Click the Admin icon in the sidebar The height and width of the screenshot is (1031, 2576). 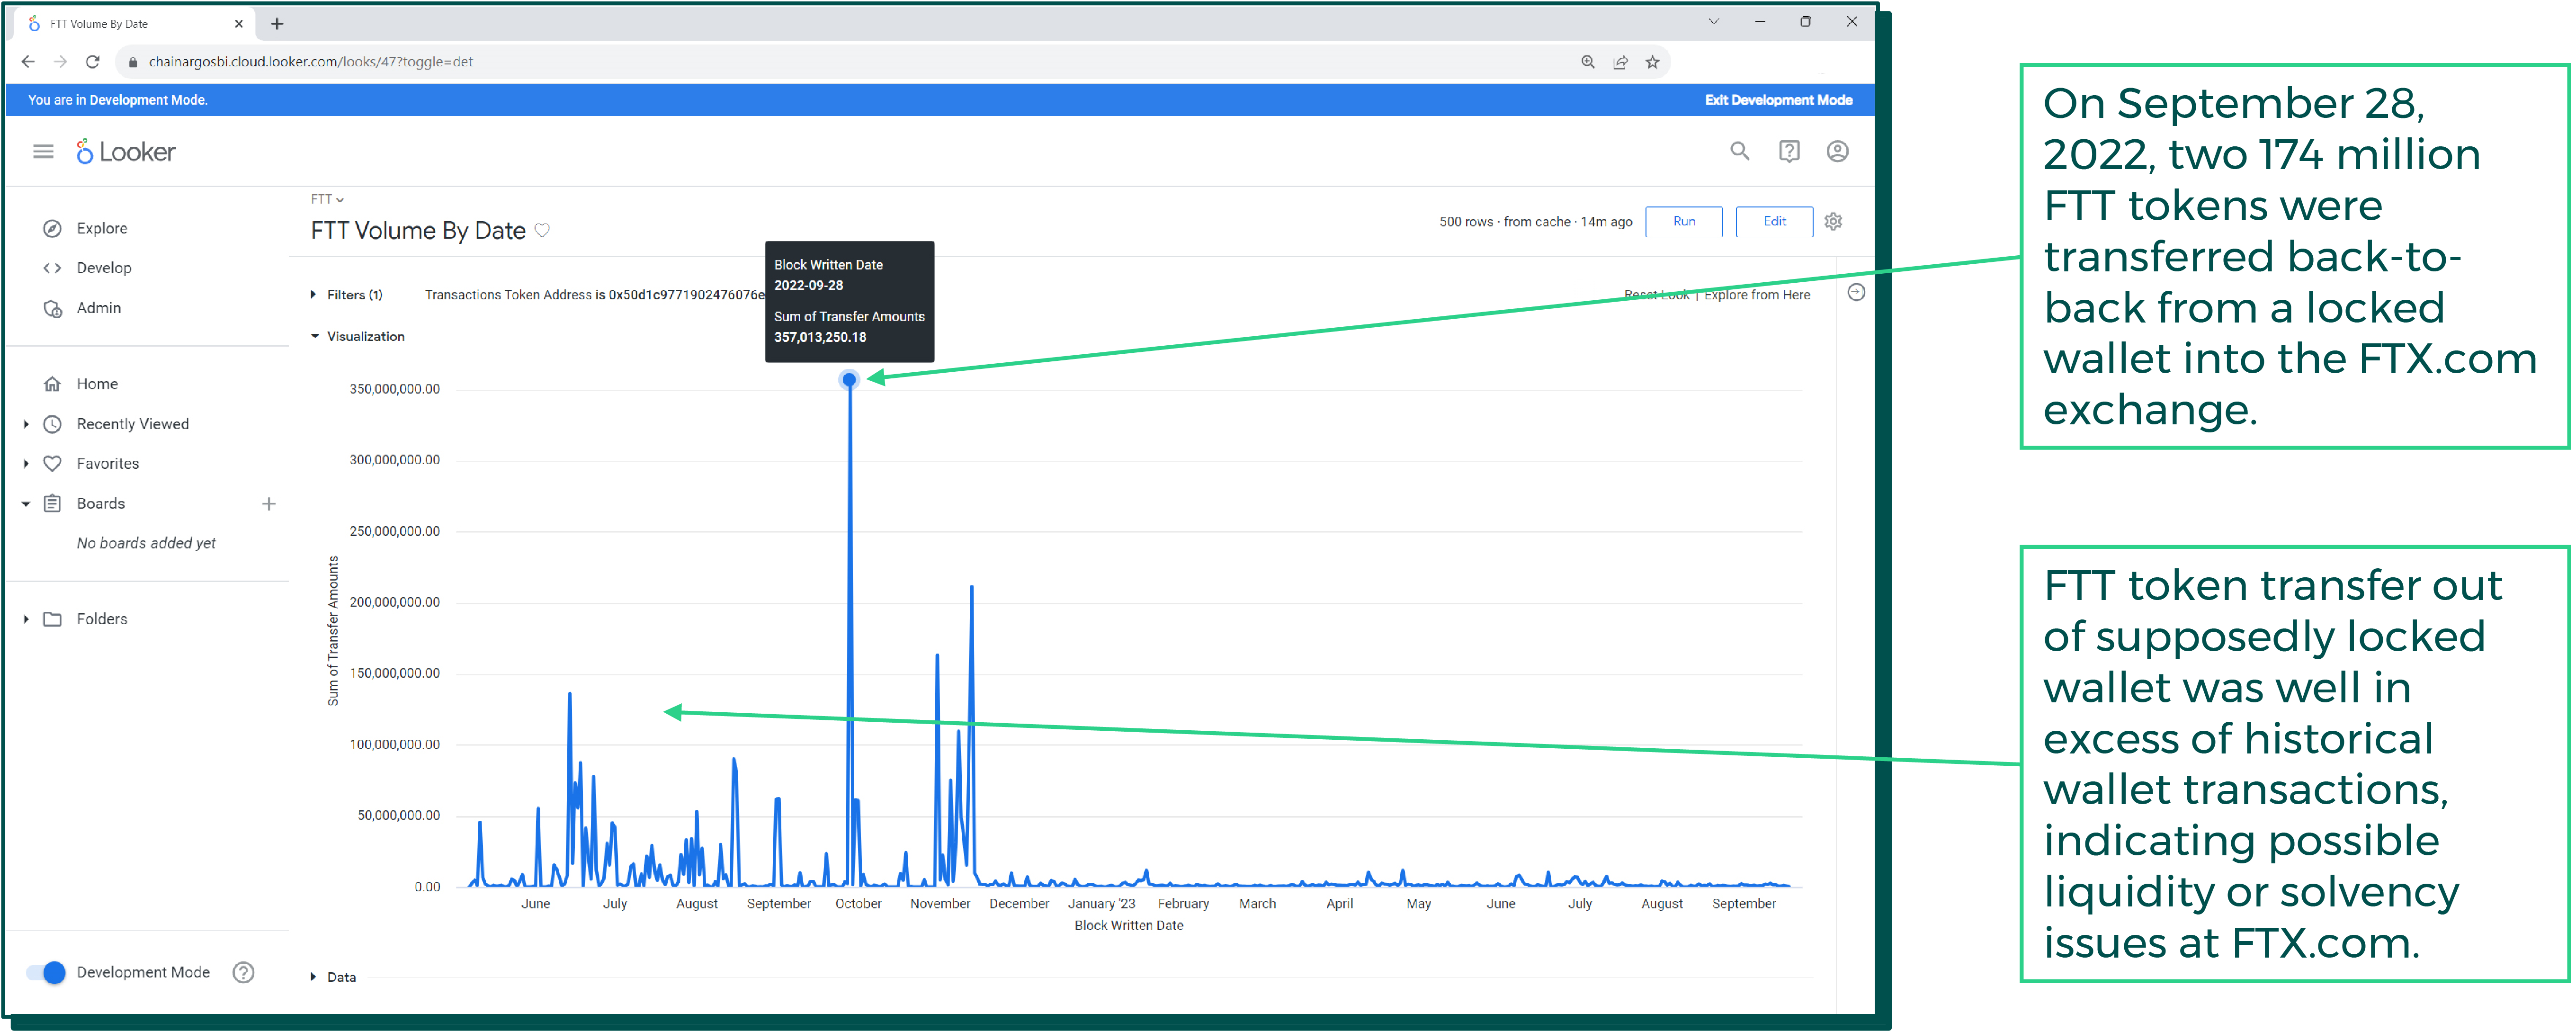pos(53,308)
